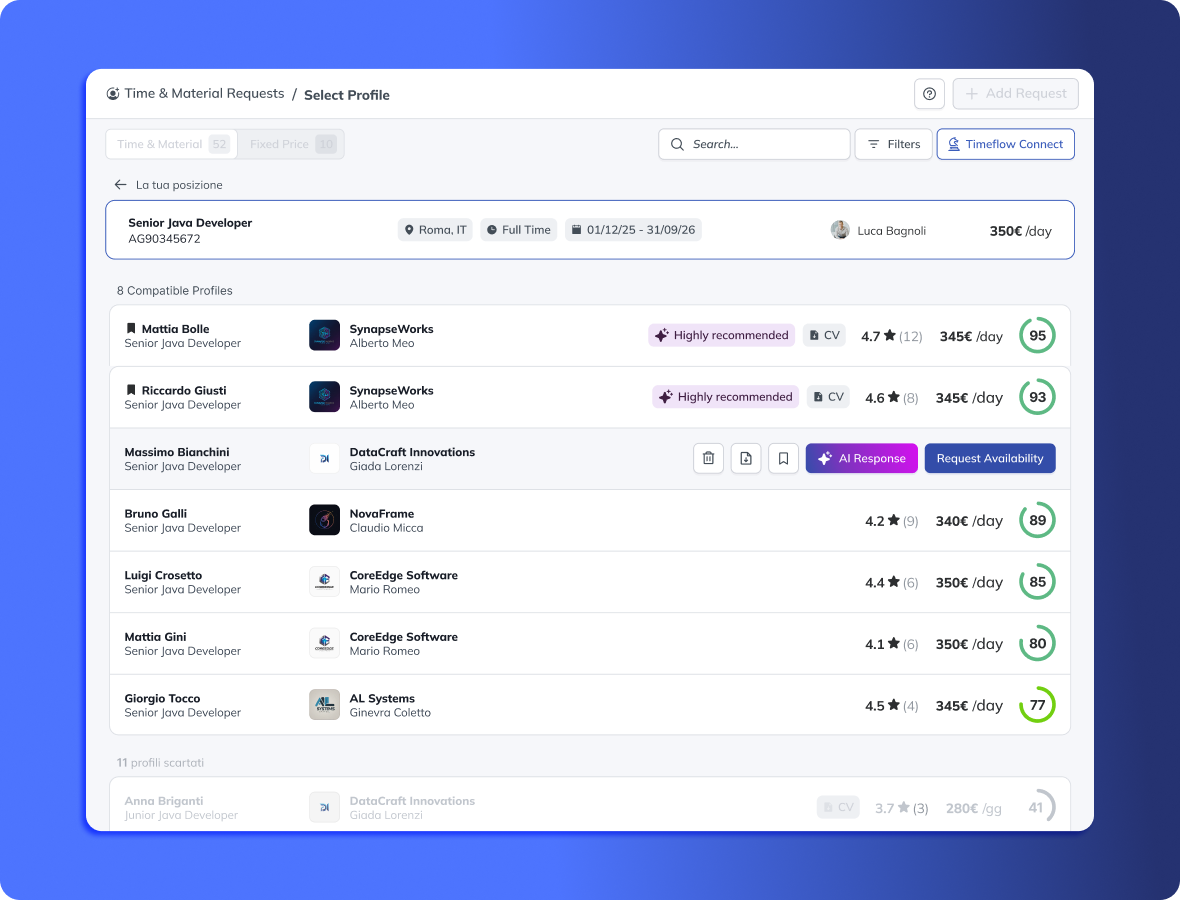Toggle bookmark on Riccardo Giusti

(131, 390)
